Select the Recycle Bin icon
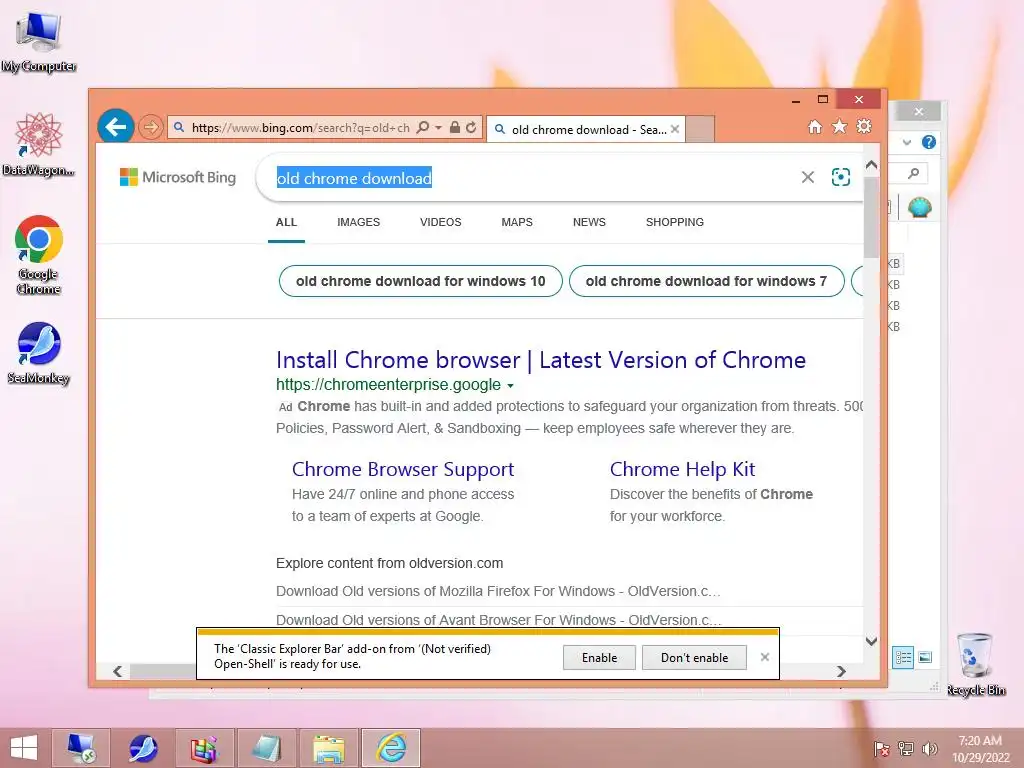The height and width of the screenshot is (768, 1024). (x=976, y=664)
